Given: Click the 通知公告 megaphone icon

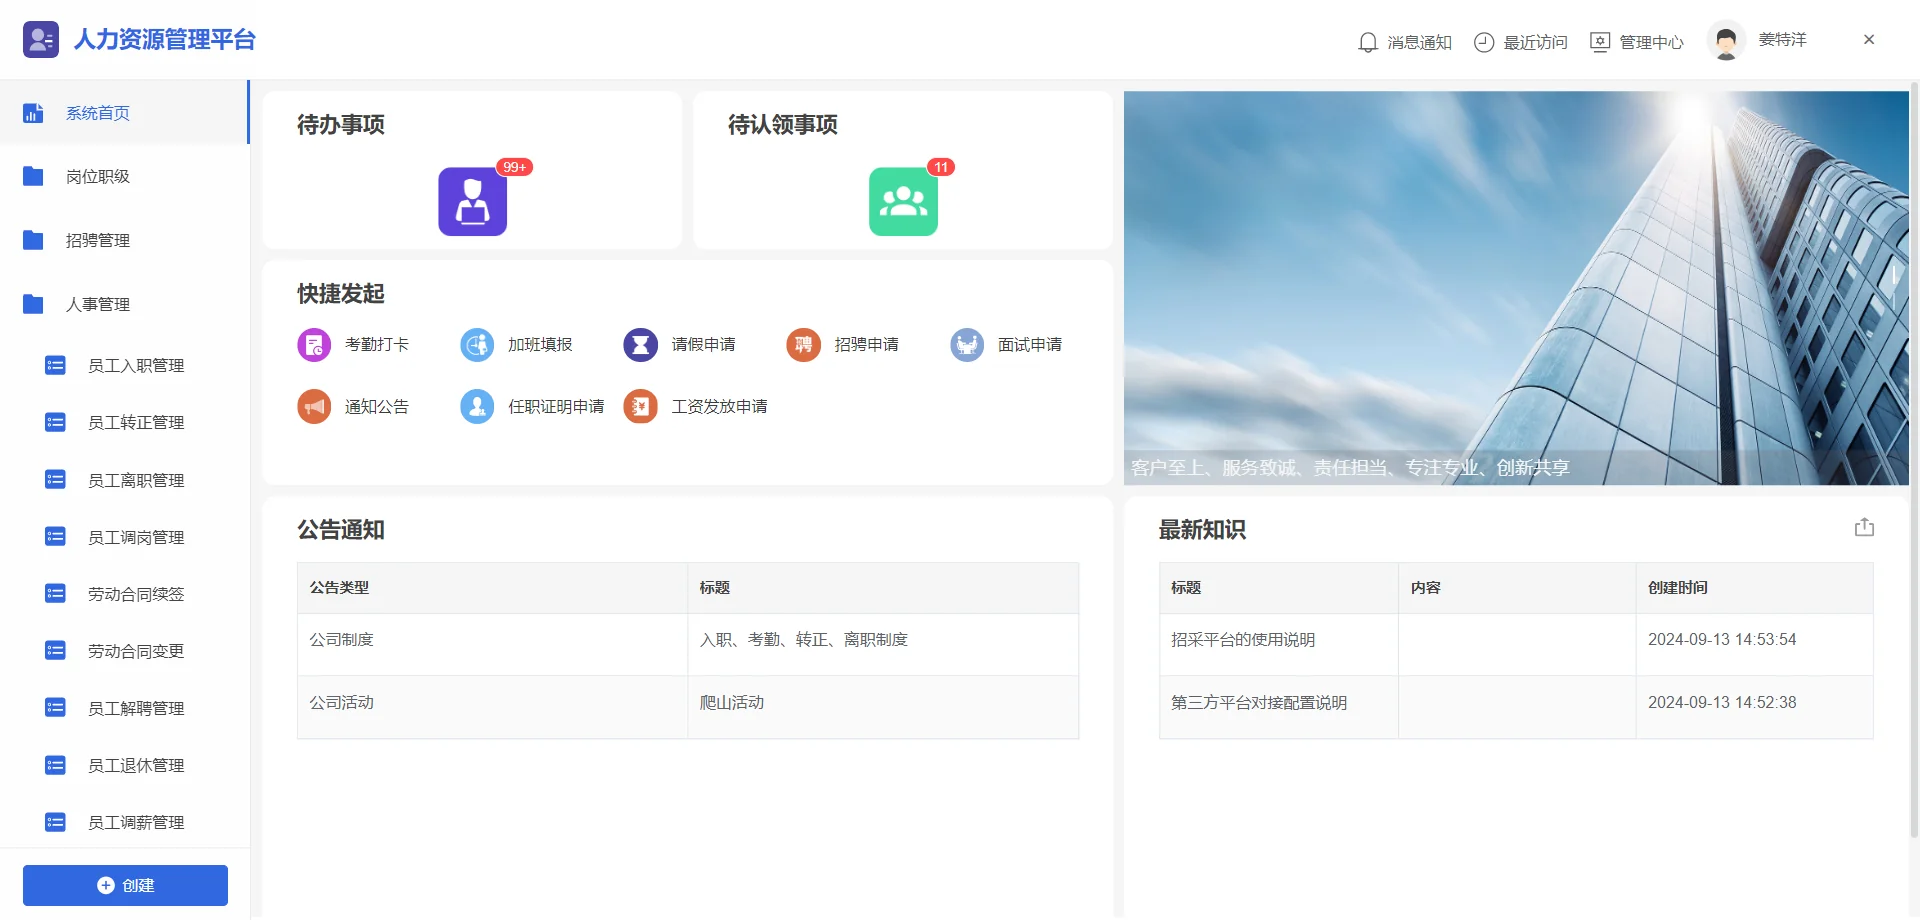Looking at the screenshot, I should [314, 407].
